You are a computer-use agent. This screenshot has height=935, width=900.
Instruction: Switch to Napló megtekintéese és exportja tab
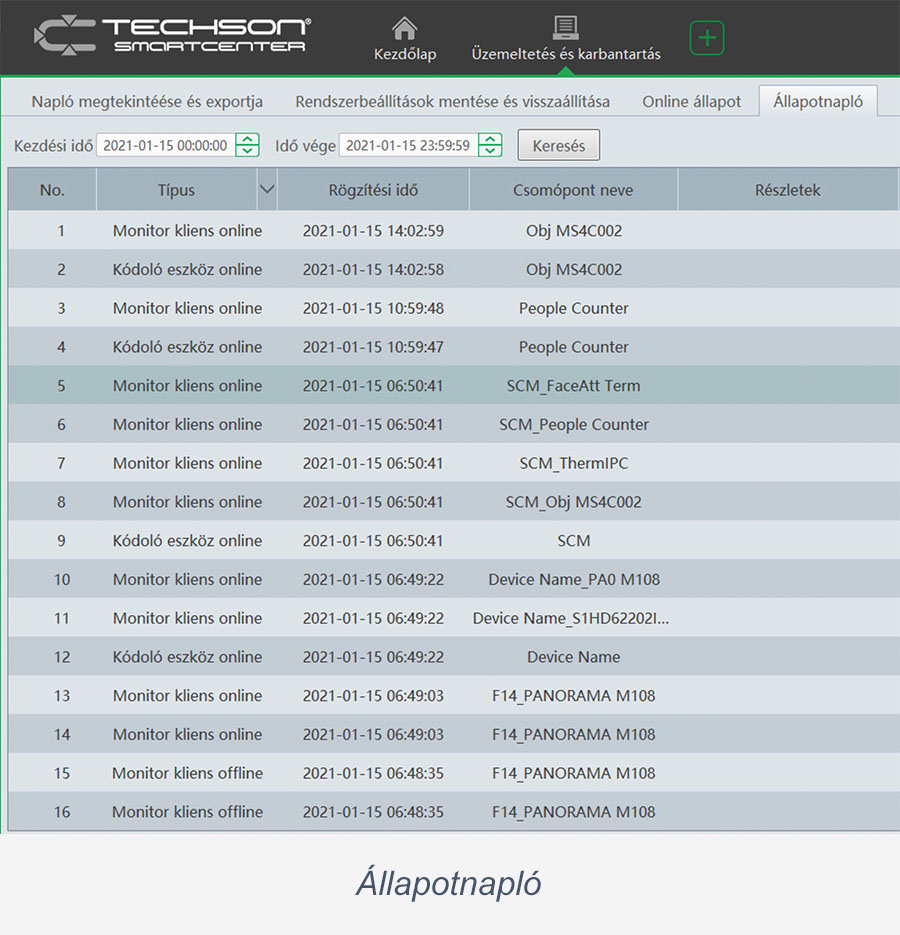(x=147, y=102)
